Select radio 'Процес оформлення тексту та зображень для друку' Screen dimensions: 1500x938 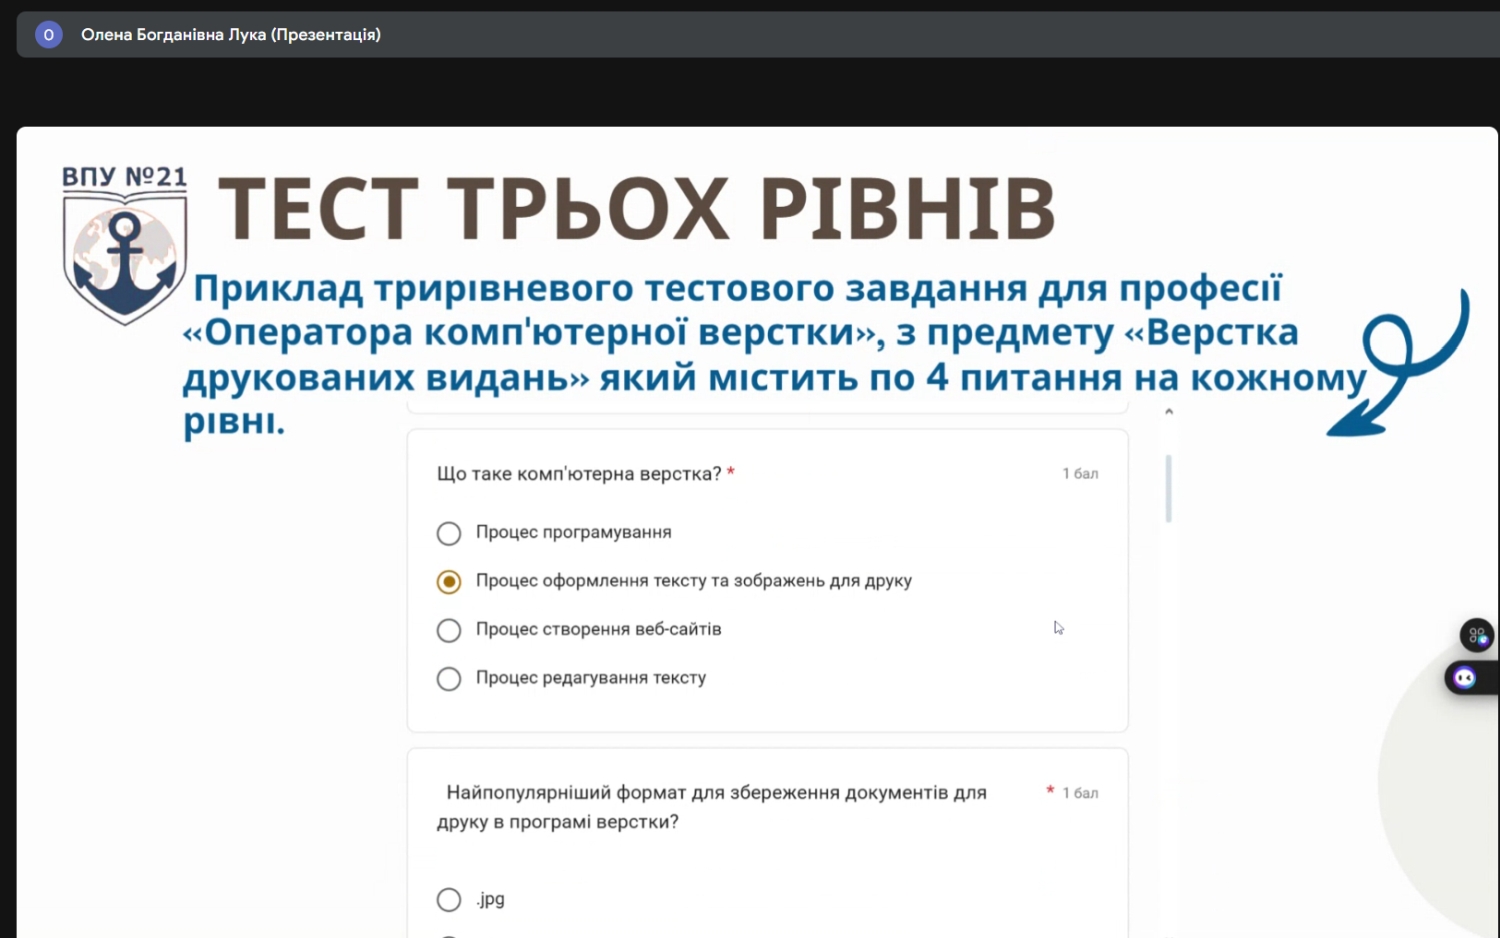click(449, 582)
